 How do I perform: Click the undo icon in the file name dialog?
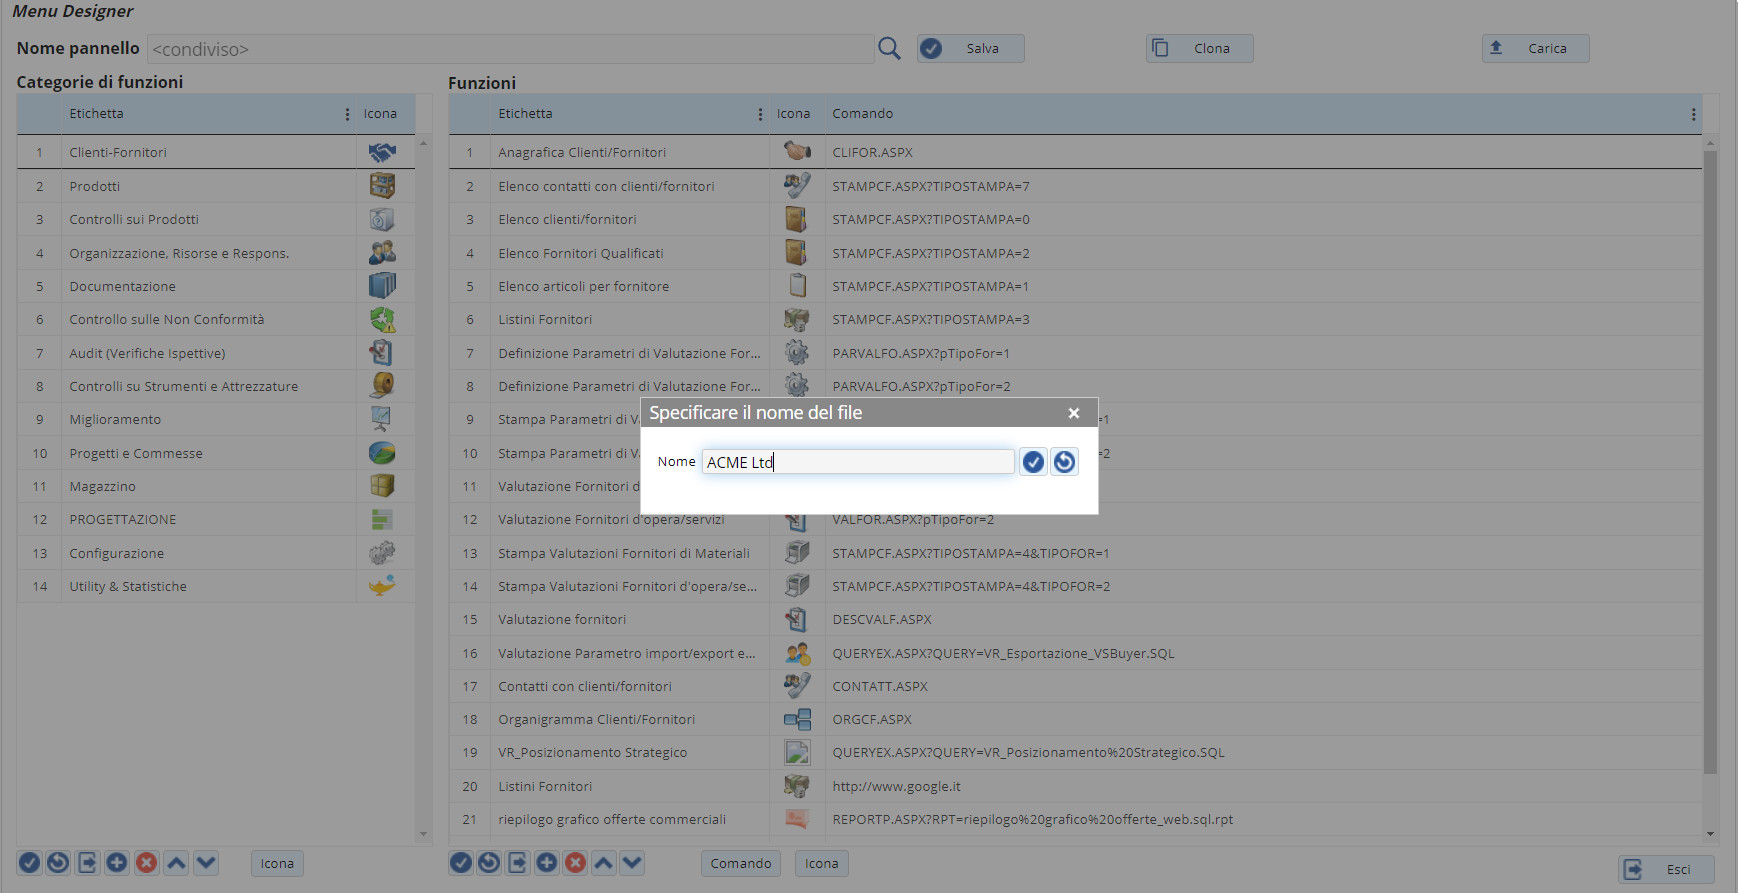pos(1064,462)
